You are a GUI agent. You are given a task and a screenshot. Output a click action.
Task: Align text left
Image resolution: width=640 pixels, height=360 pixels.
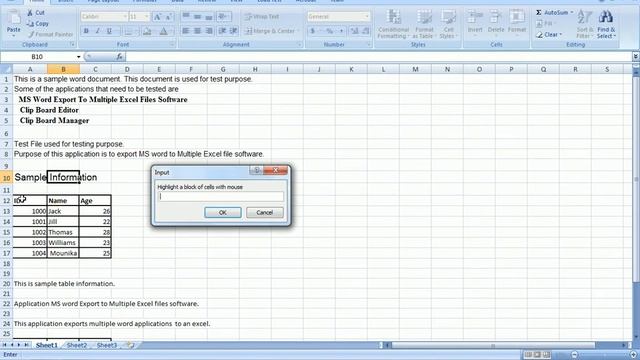(186, 31)
